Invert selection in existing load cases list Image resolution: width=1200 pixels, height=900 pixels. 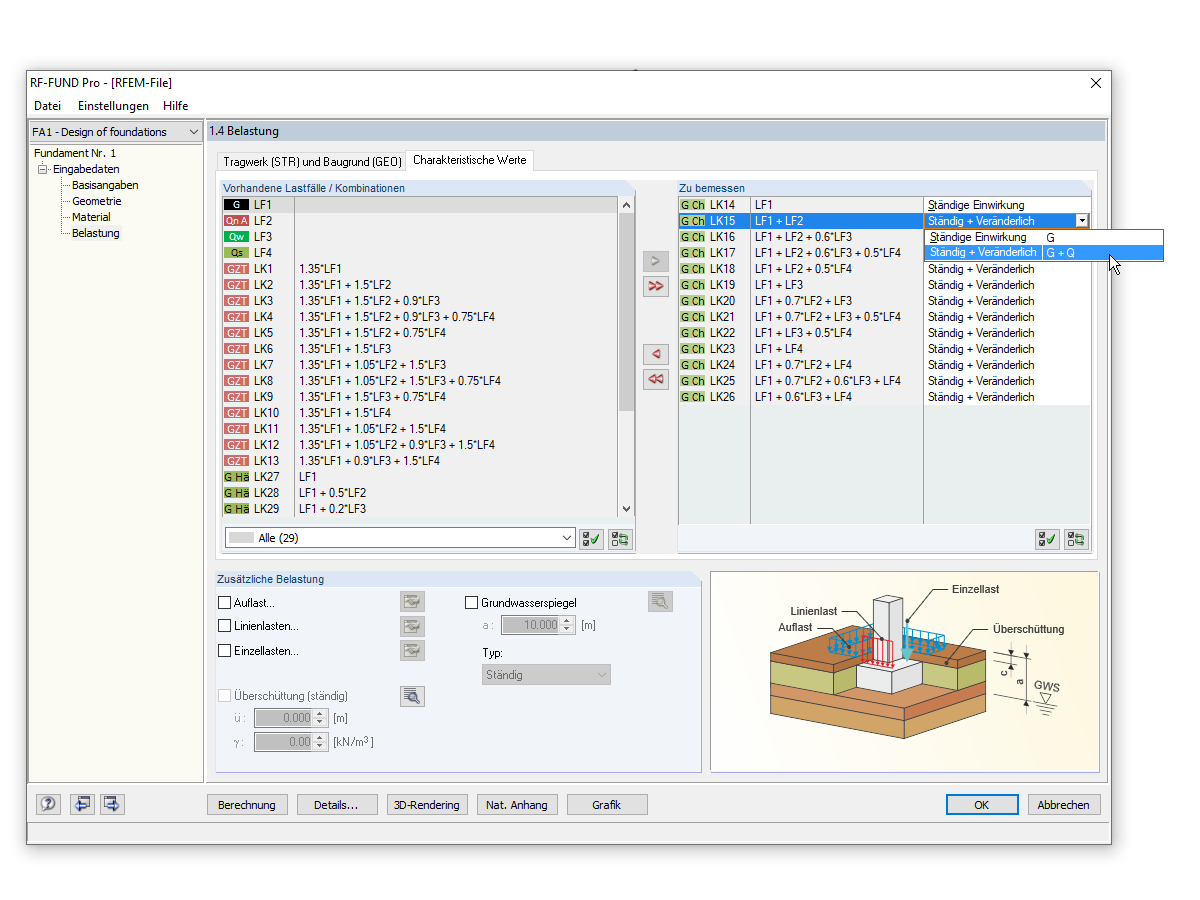pos(620,539)
